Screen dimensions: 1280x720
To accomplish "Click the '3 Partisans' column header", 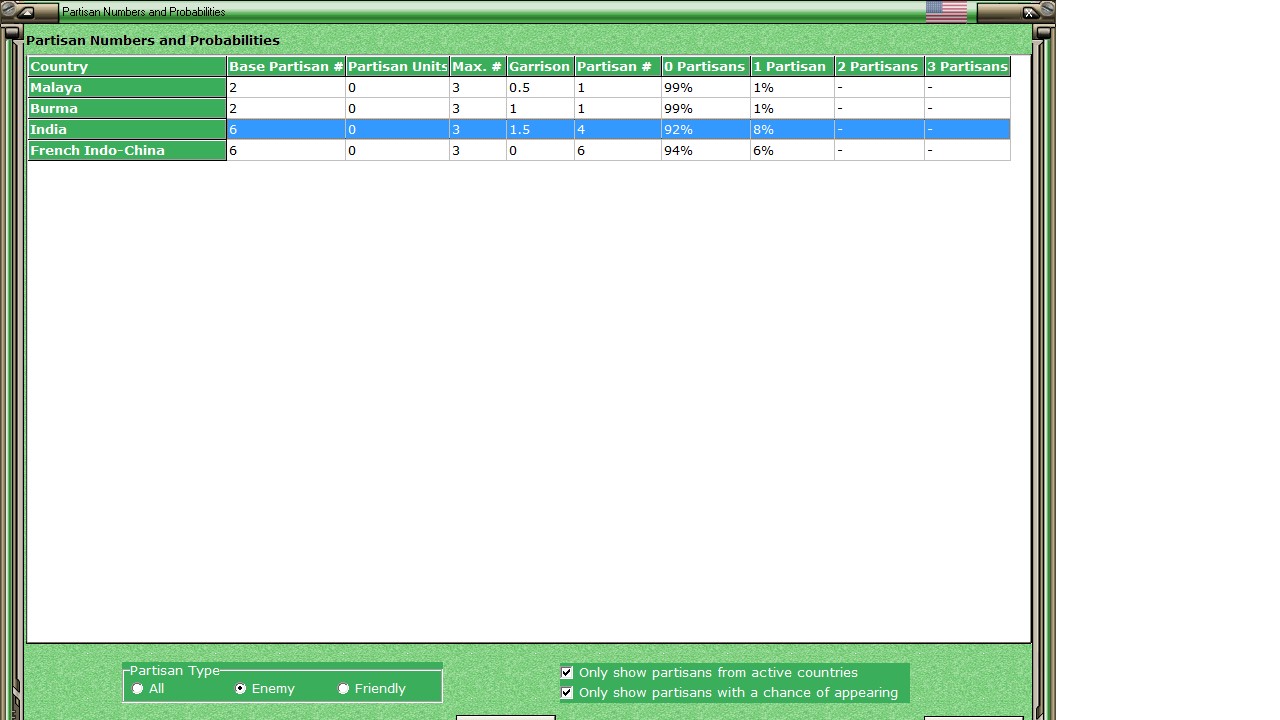I will click(x=967, y=66).
